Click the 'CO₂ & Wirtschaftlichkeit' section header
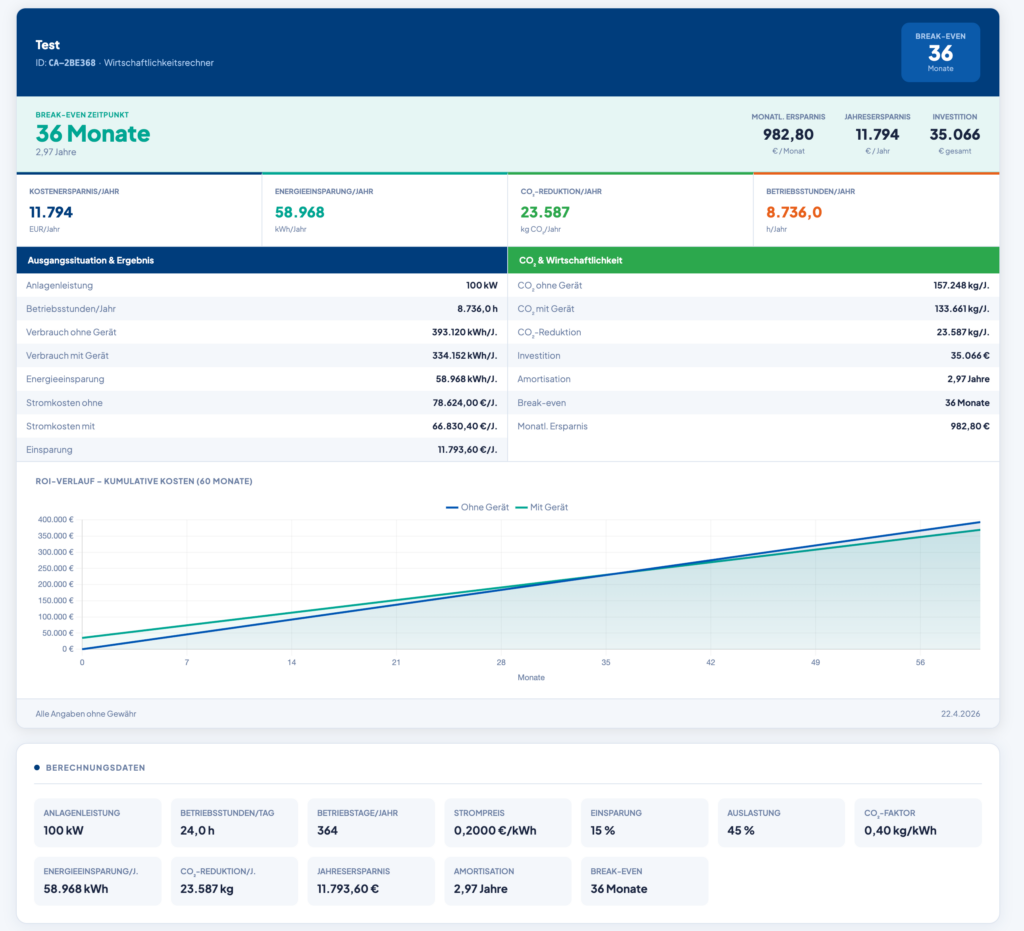This screenshot has width=1024, height=931. click(753, 260)
